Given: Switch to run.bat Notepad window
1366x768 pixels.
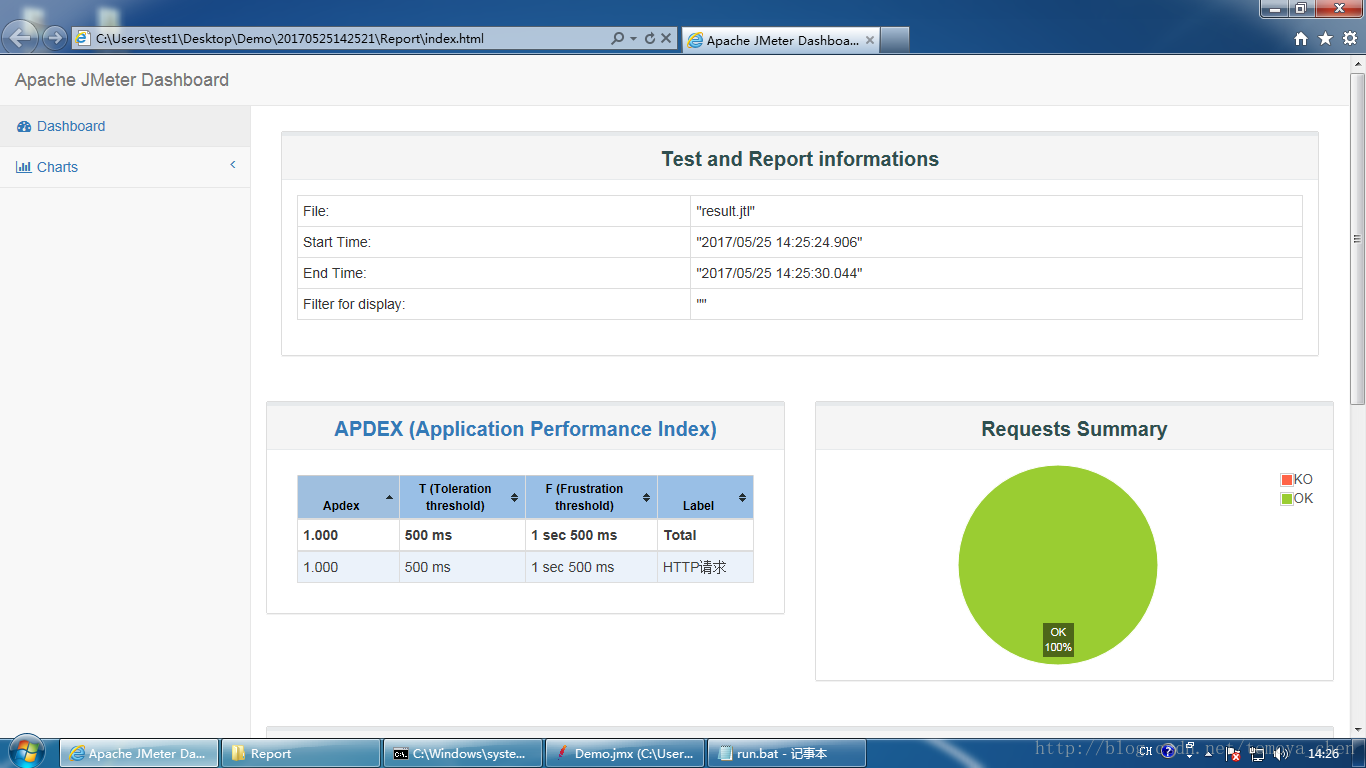Looking at the screenshot, I should coord(787,753).
